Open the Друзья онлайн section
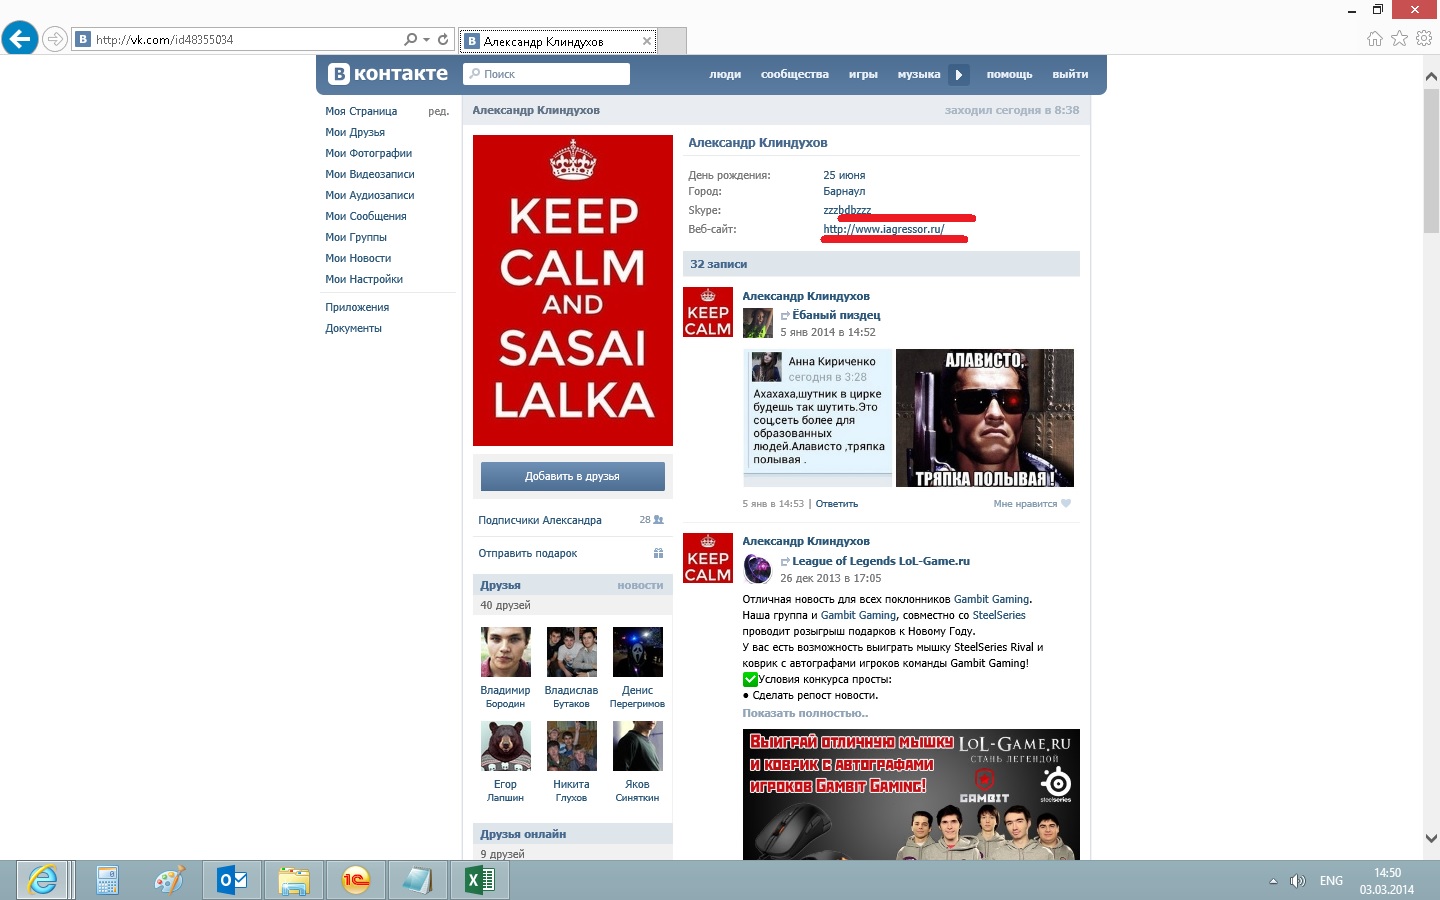 pos(523,834)
